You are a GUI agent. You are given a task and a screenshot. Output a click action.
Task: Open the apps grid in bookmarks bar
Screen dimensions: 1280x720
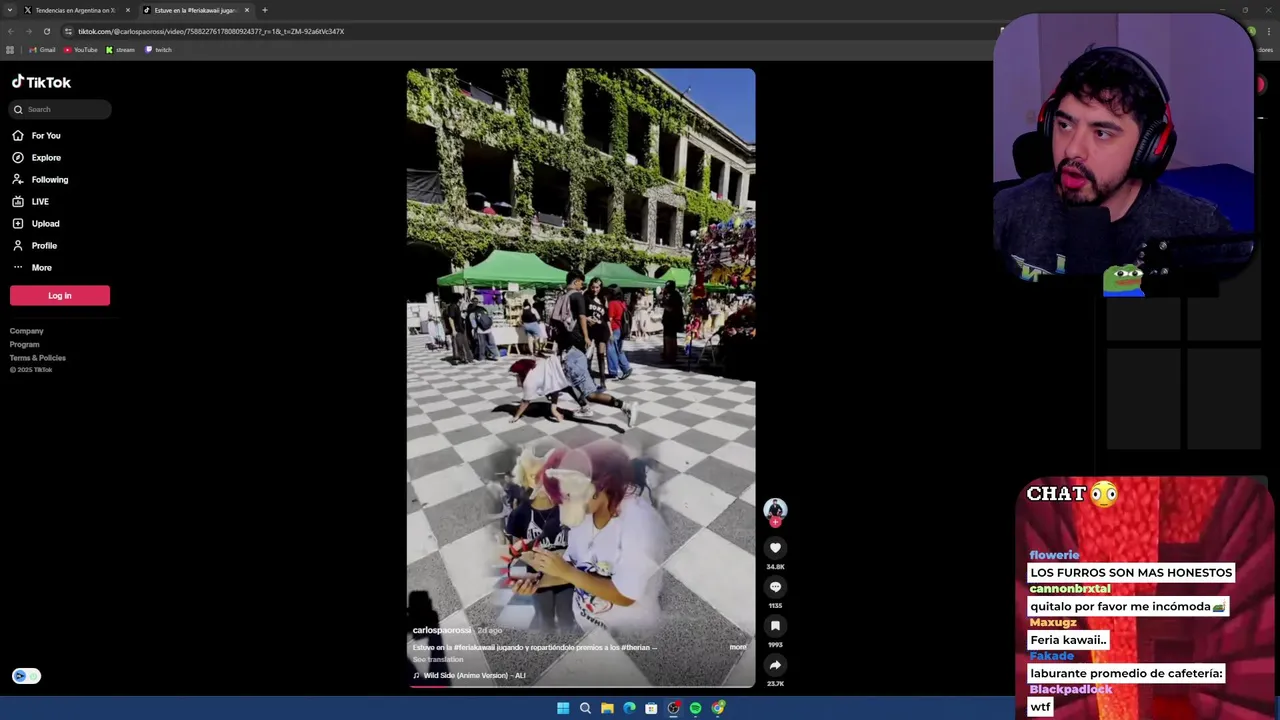point(10,50)
